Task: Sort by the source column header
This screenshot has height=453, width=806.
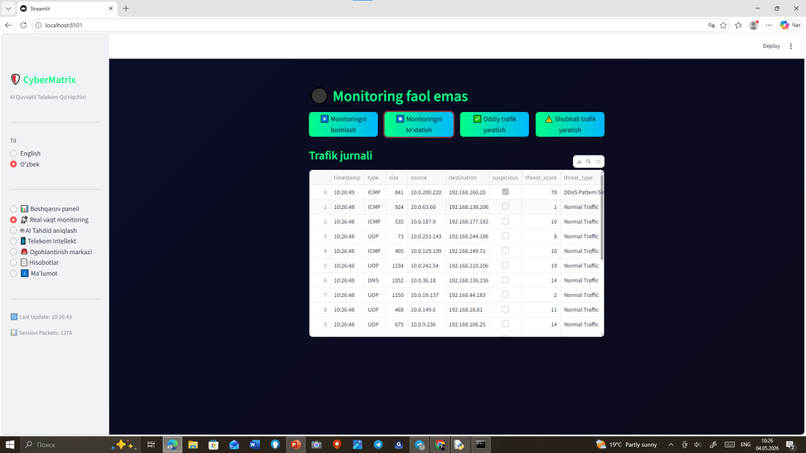Action: [426, 178]
